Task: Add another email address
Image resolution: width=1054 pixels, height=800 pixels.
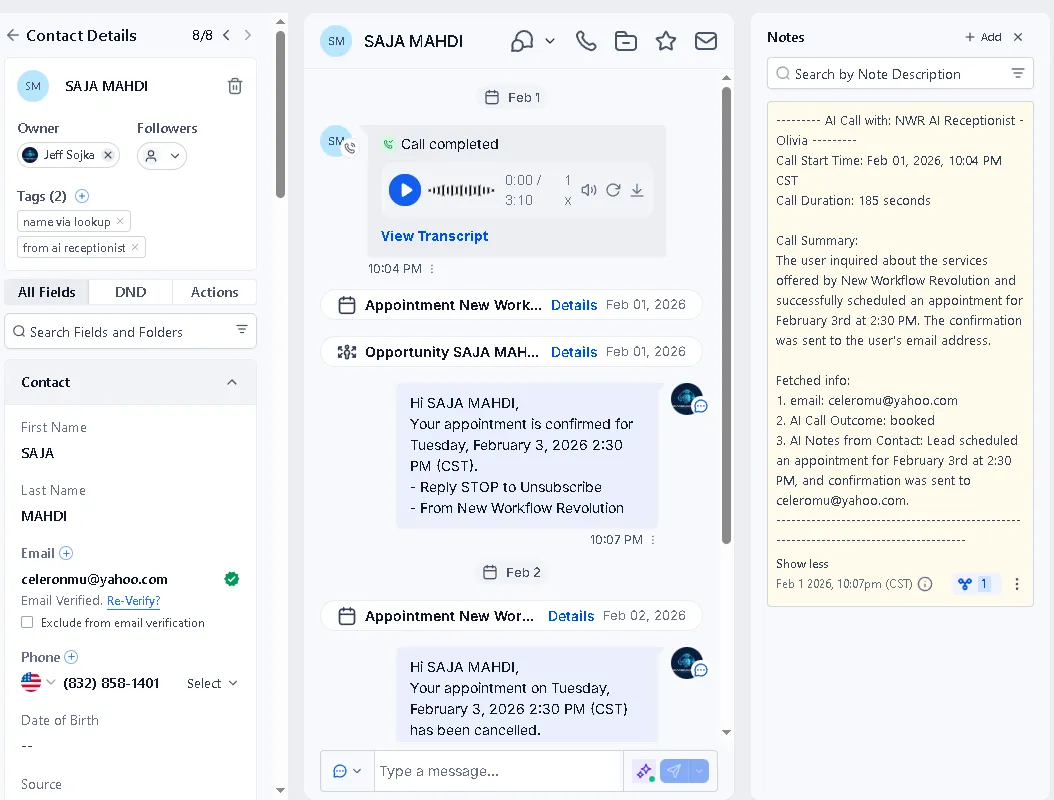Action: coord(66,553)
